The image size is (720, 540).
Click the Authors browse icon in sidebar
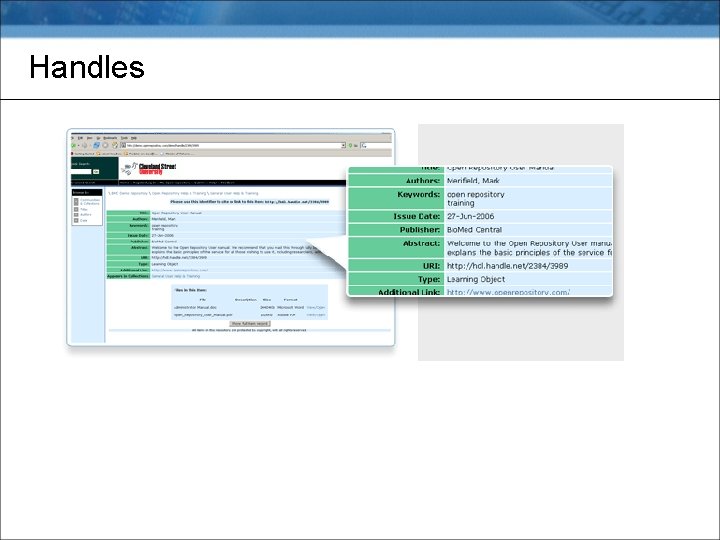(x=76, y=214)
